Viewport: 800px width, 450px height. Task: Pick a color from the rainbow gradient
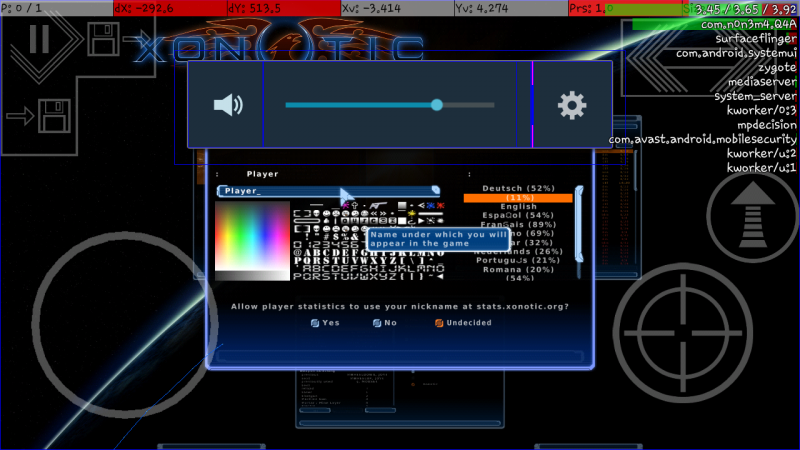[x=252, y=236]
